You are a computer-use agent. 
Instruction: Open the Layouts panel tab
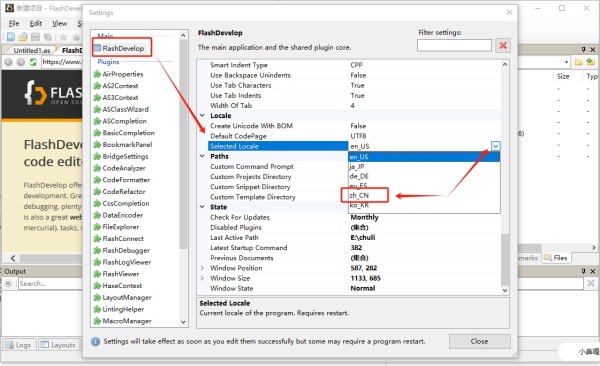pos(59,345)
